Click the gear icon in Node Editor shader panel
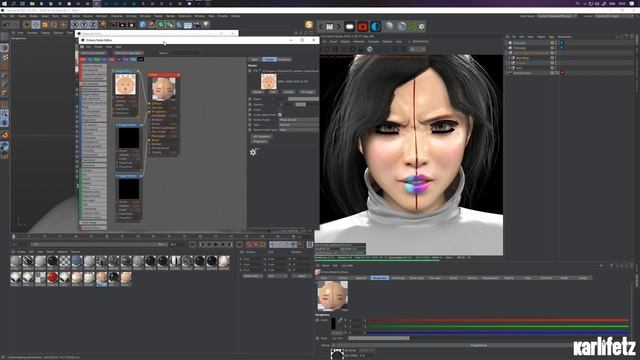 [x=253, y=152]
